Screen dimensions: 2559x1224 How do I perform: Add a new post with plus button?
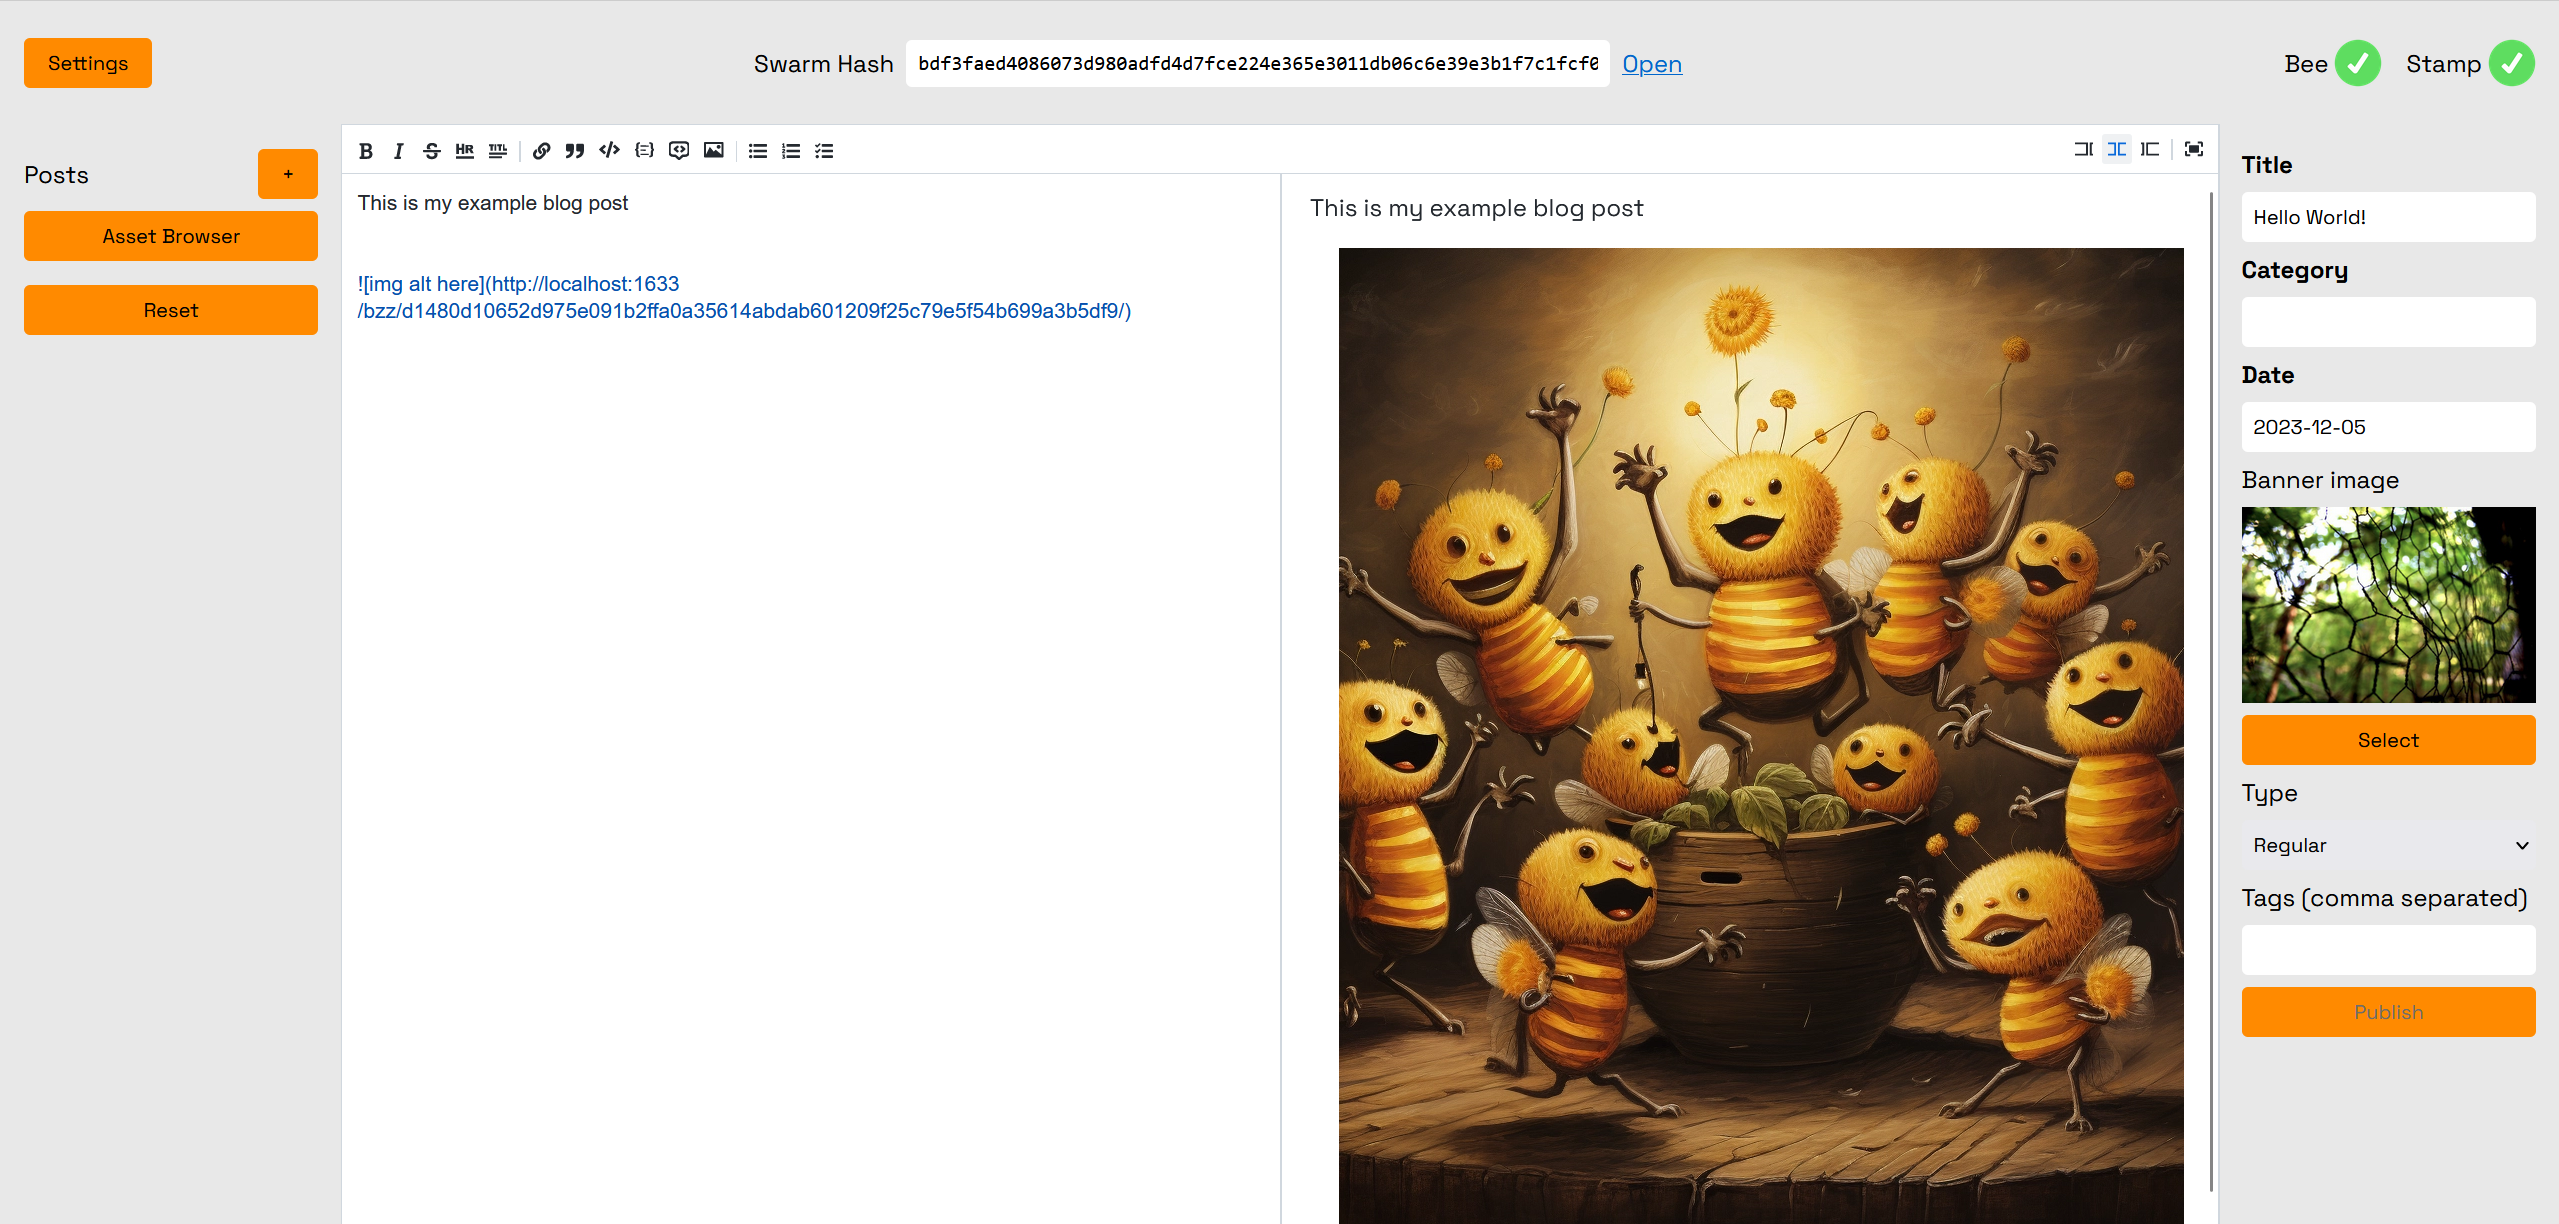point(288,174)
